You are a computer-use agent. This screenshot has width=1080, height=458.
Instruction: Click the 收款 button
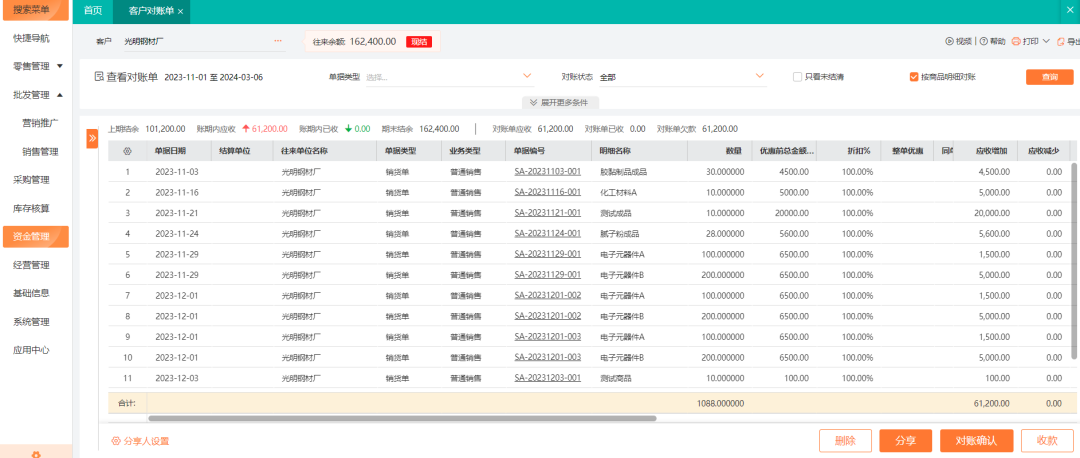[1047, 441]
